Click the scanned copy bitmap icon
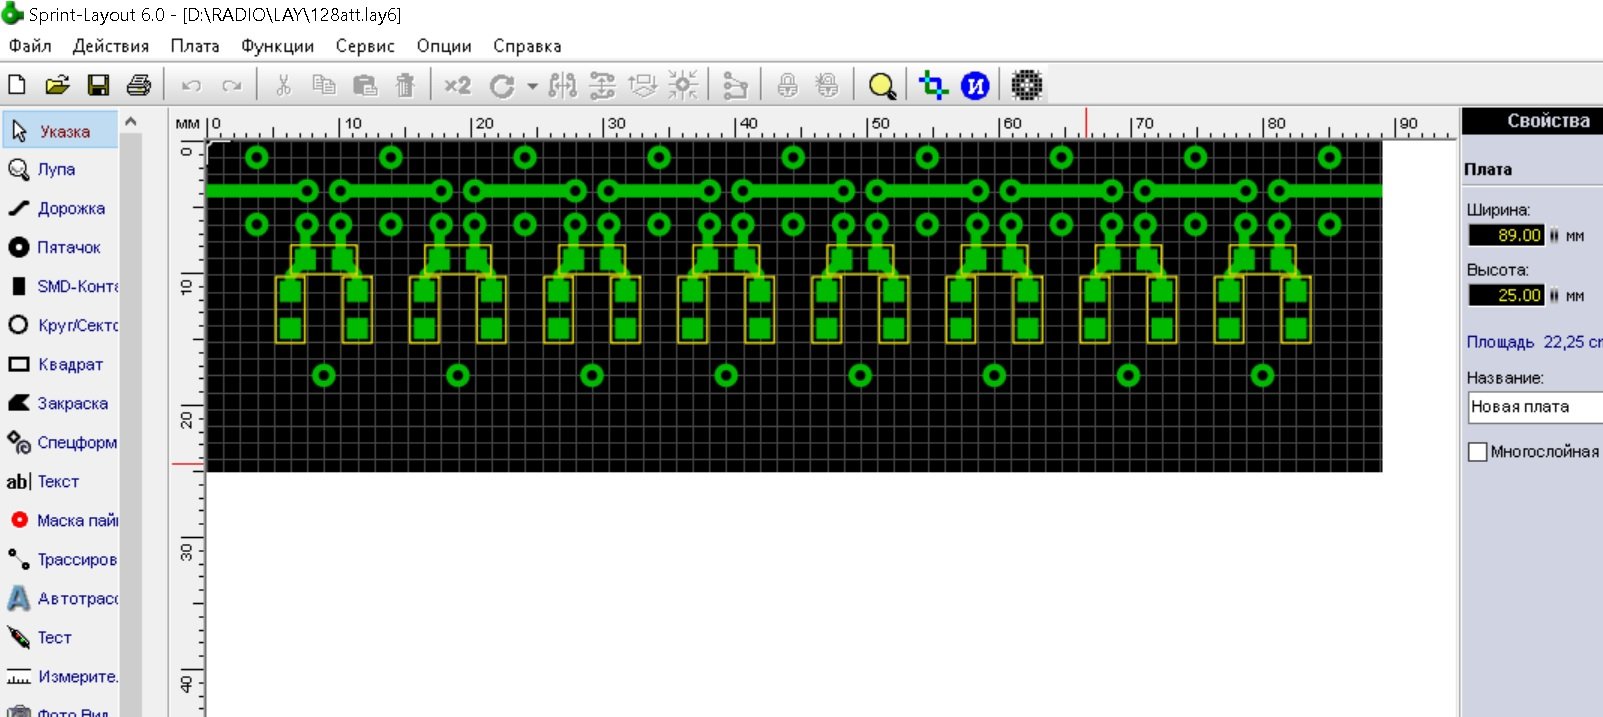 tap(1027, 85)
